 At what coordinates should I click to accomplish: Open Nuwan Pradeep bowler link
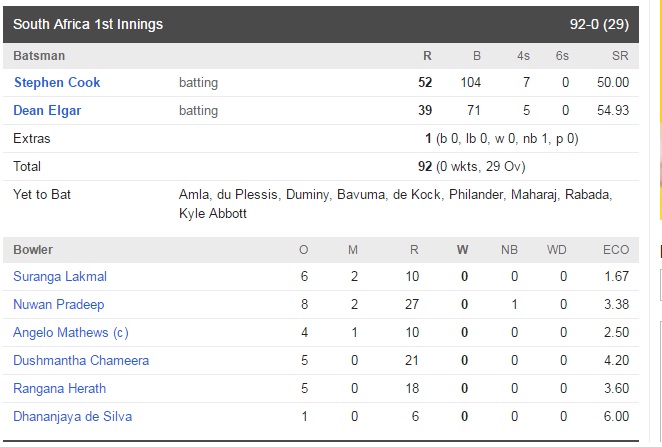point(59,304)
